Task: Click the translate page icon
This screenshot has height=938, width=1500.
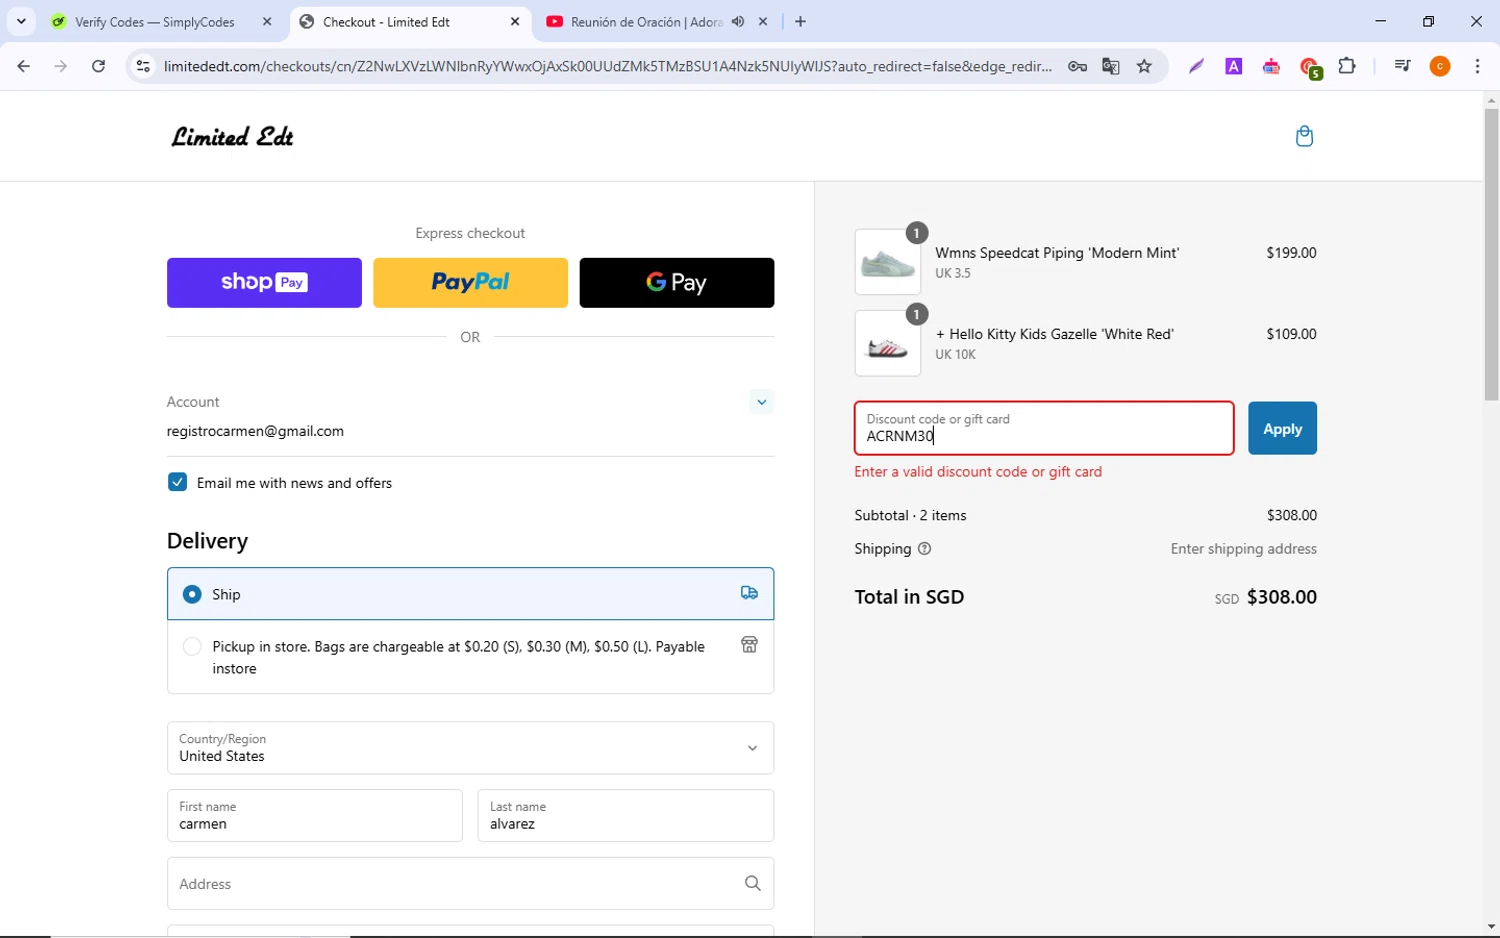Action: pos(1110,67)
